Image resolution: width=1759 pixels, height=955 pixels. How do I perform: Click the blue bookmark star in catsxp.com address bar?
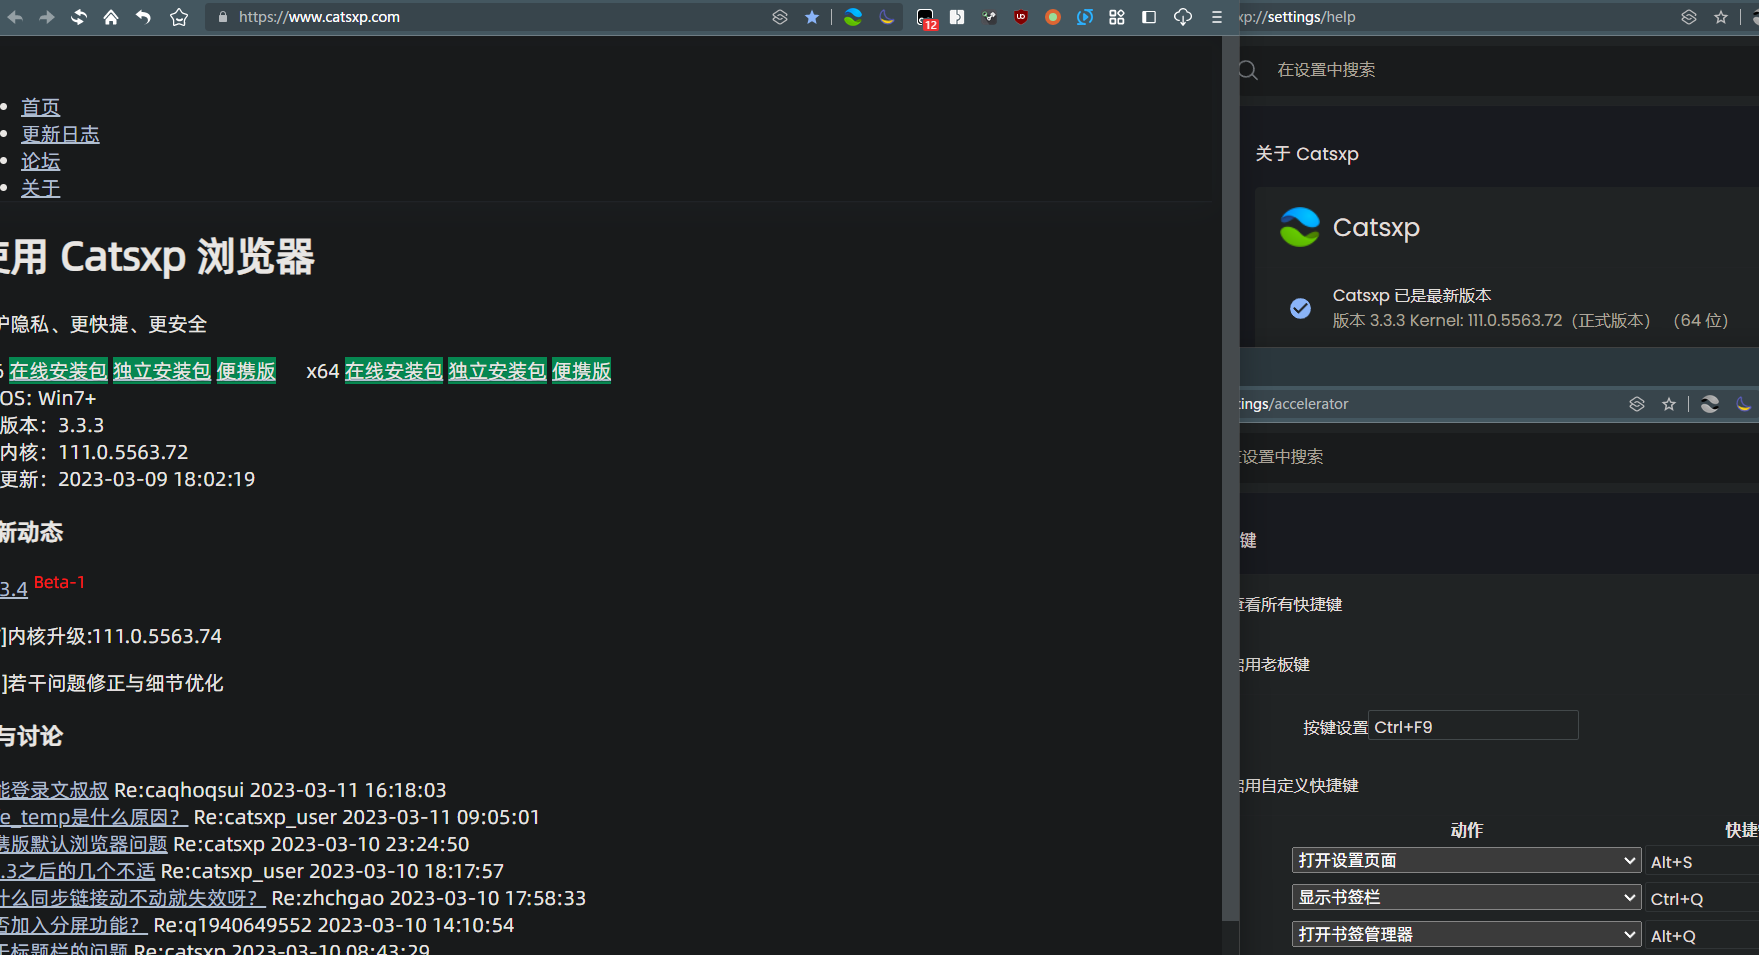click(812, 17)
